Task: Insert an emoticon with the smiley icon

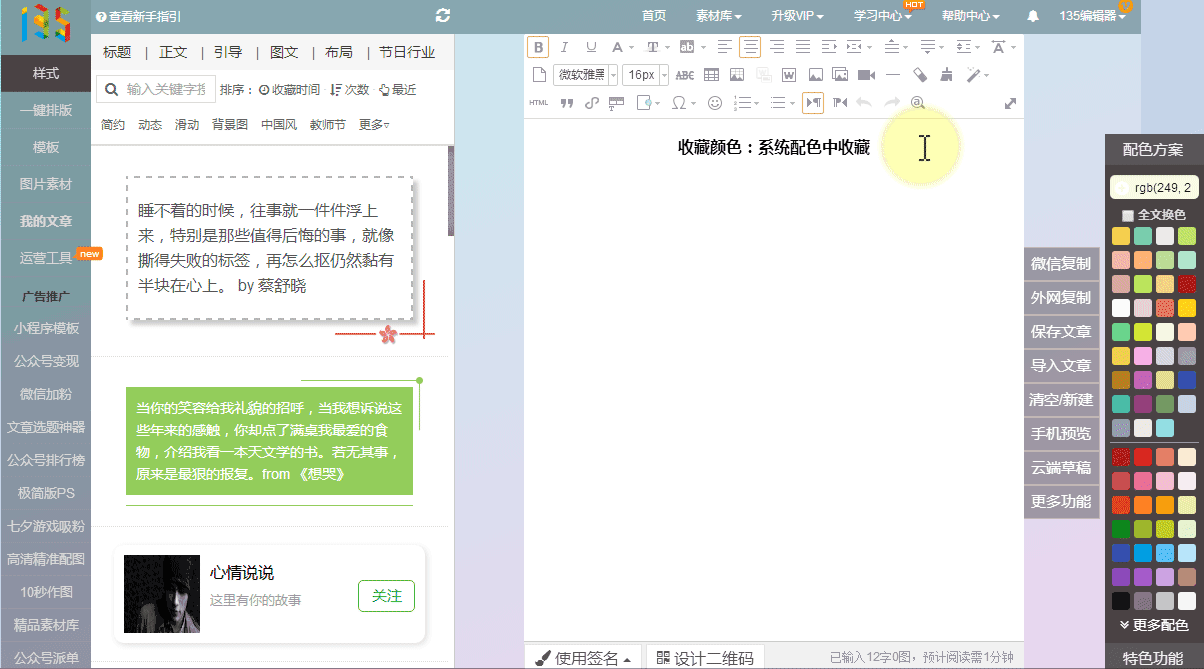Action: click(x=715, y=102)
